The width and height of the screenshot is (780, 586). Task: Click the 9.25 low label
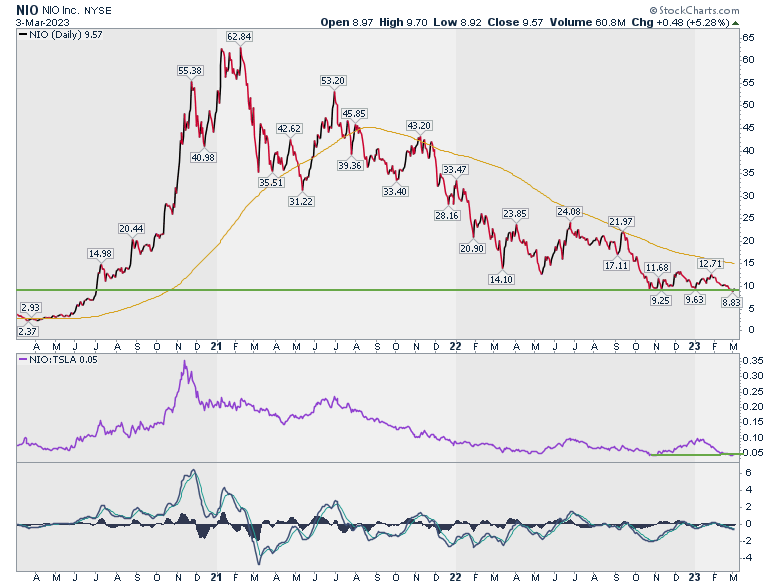click(x=660, y=300)
